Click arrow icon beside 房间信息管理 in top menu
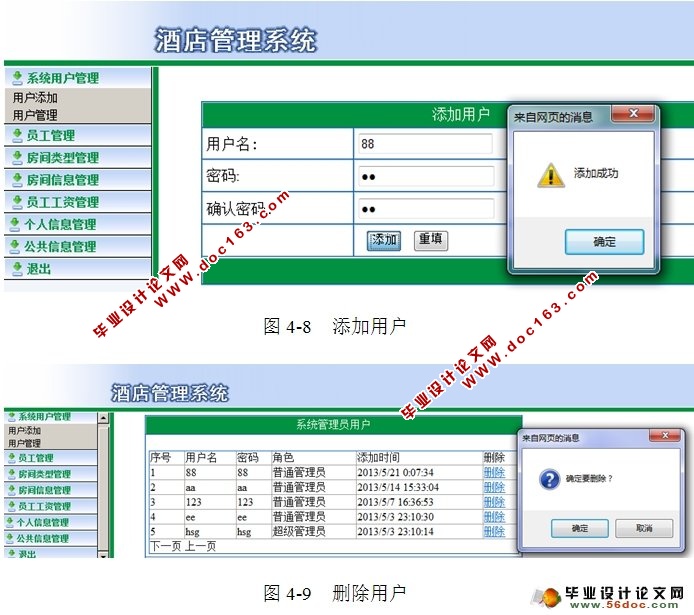The width and height of the screenshot is (694, 615). click(x=17, y=180)
